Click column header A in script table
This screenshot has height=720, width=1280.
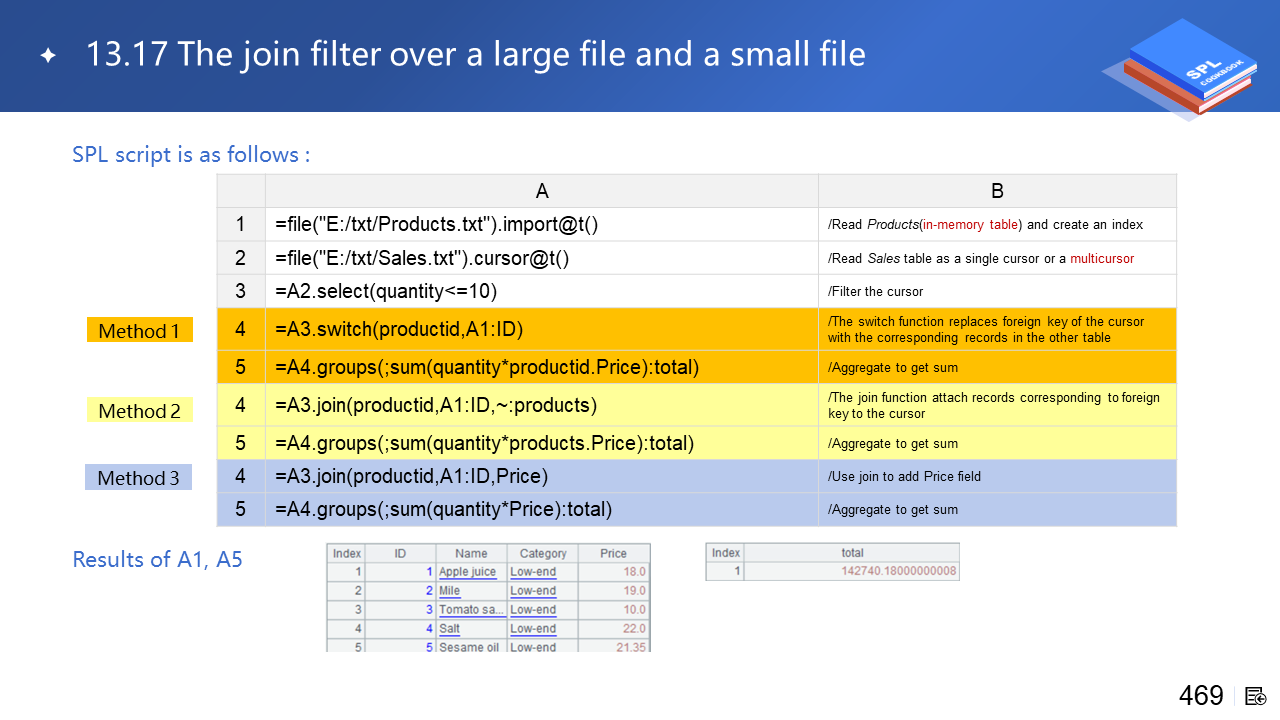[541, 191]
